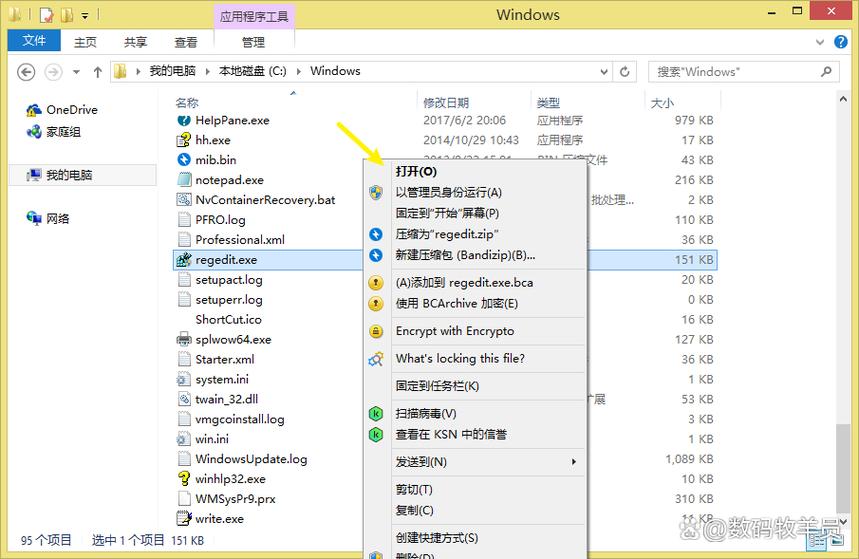Expand the address bar history dropdown
Viewport: 859px width, 559px height.
pos(604,72)
